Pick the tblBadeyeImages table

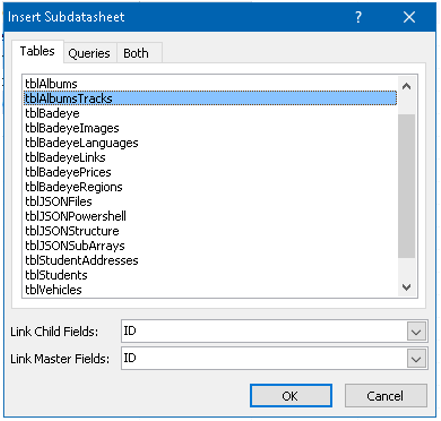[x=210, y=128]
